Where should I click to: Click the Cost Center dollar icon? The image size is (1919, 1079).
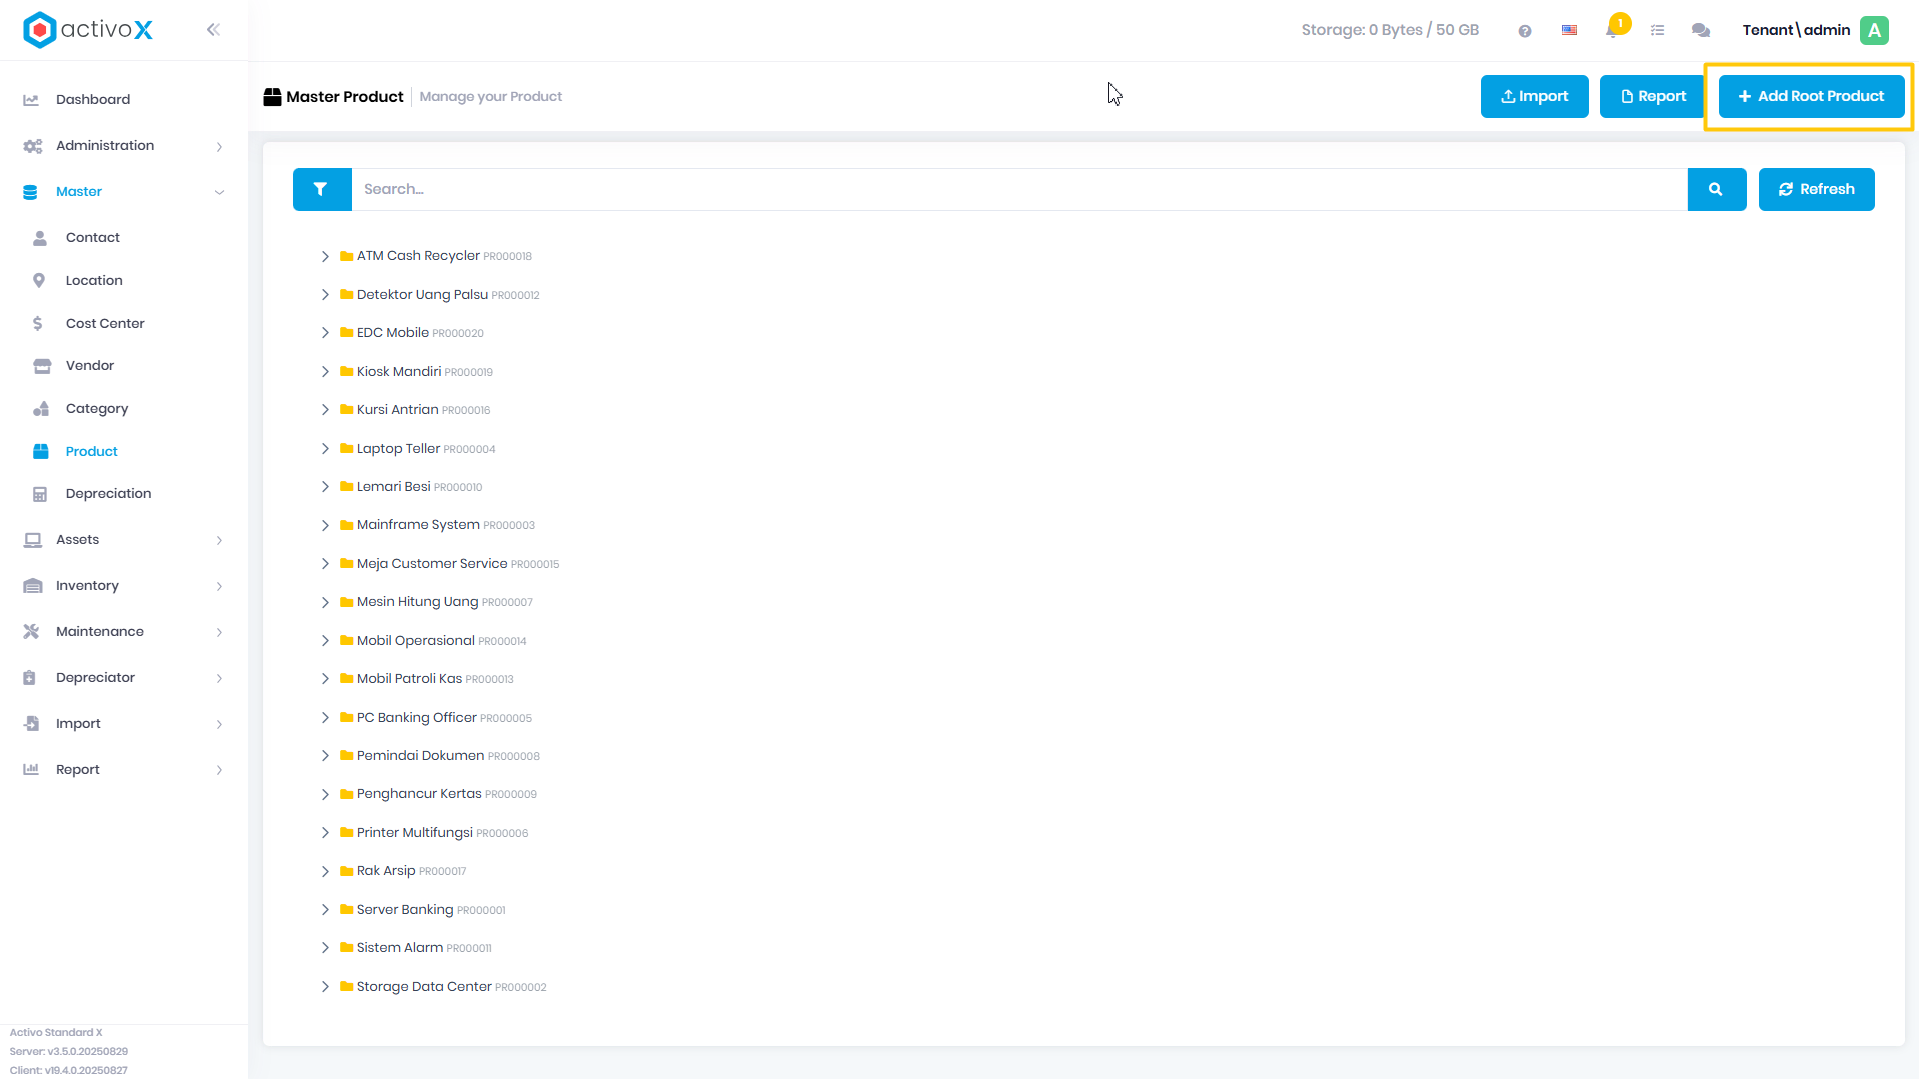38,324
